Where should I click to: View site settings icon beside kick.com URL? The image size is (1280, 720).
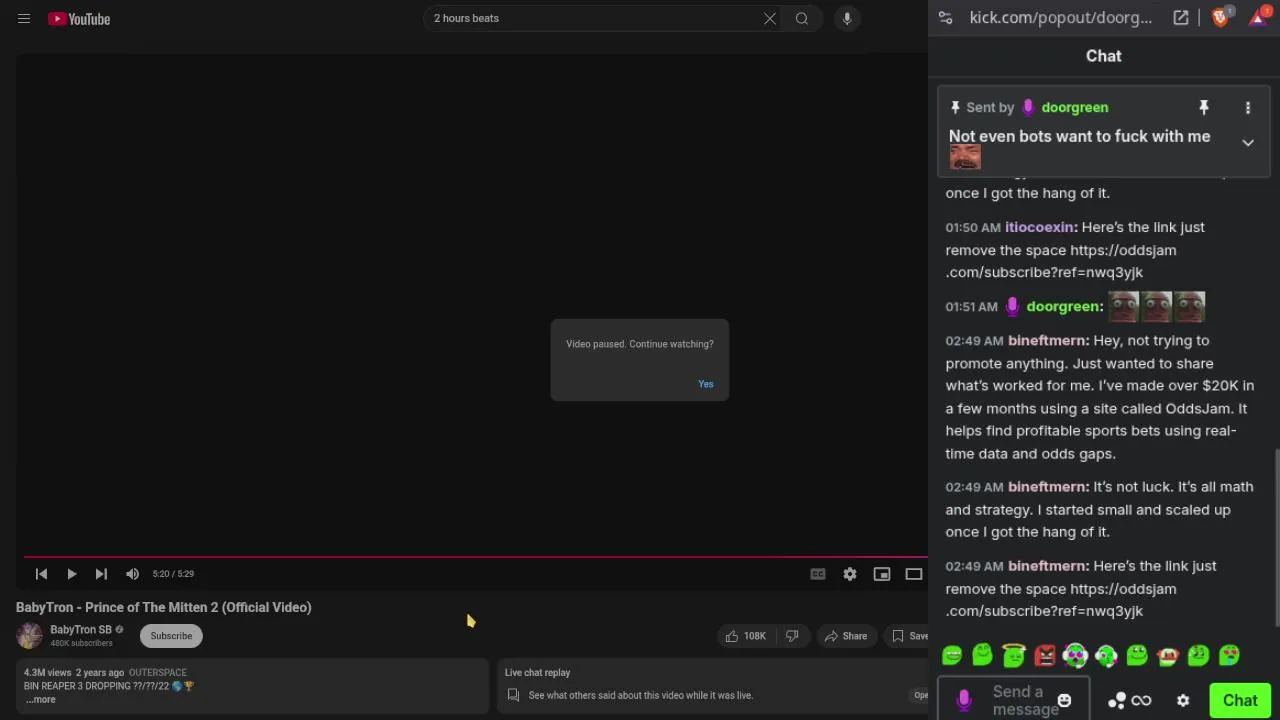pos(945,18)
